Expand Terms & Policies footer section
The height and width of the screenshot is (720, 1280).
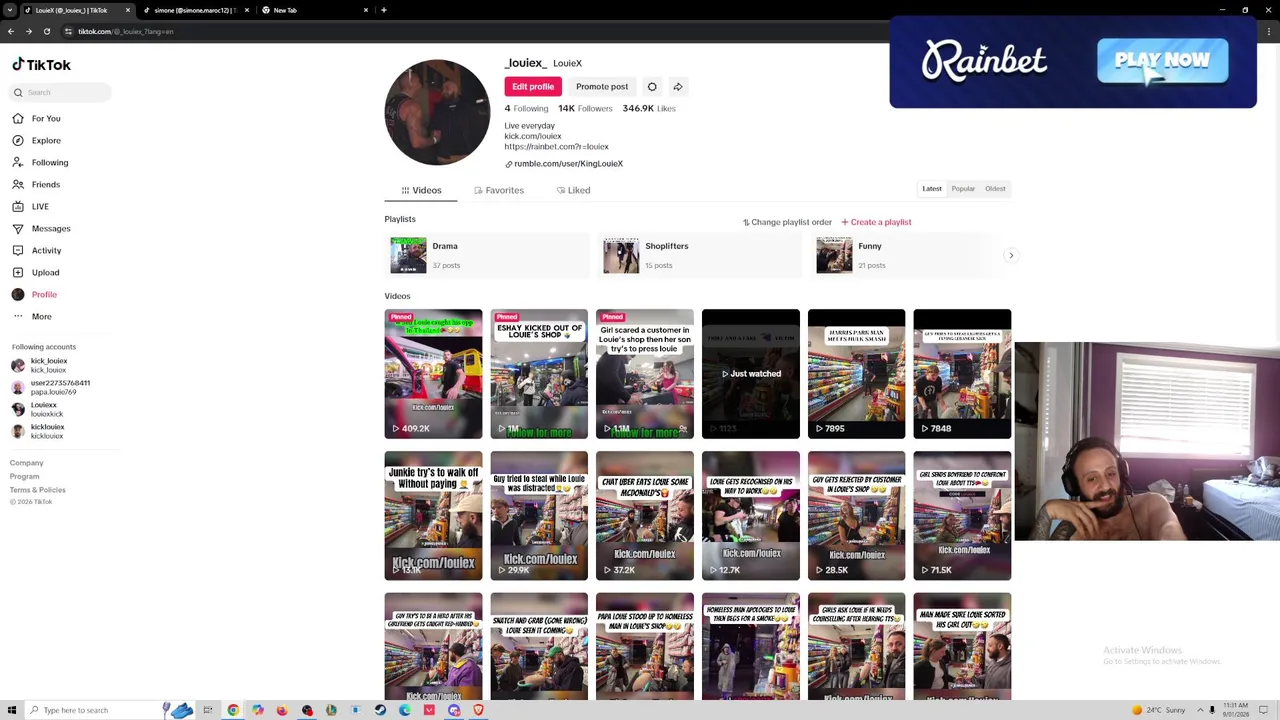(x=38, y=490)
